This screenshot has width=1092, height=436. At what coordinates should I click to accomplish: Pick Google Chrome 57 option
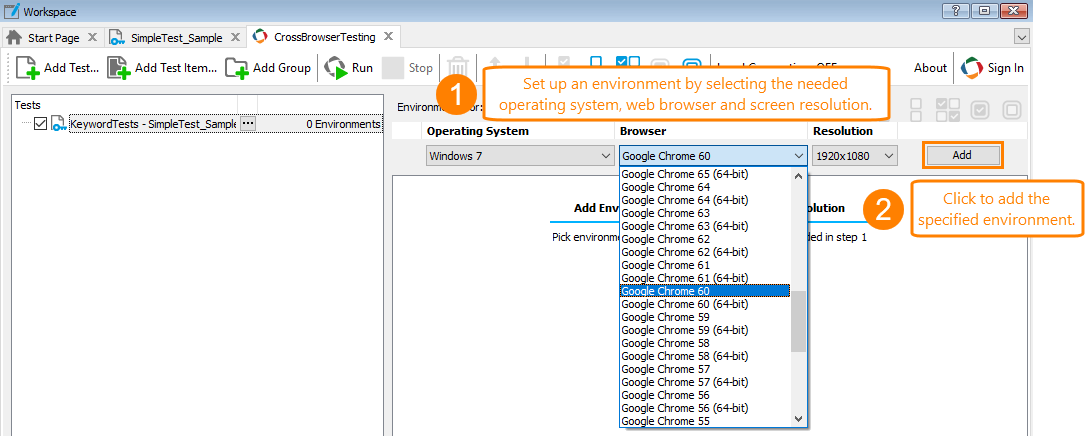click(705, 369)
